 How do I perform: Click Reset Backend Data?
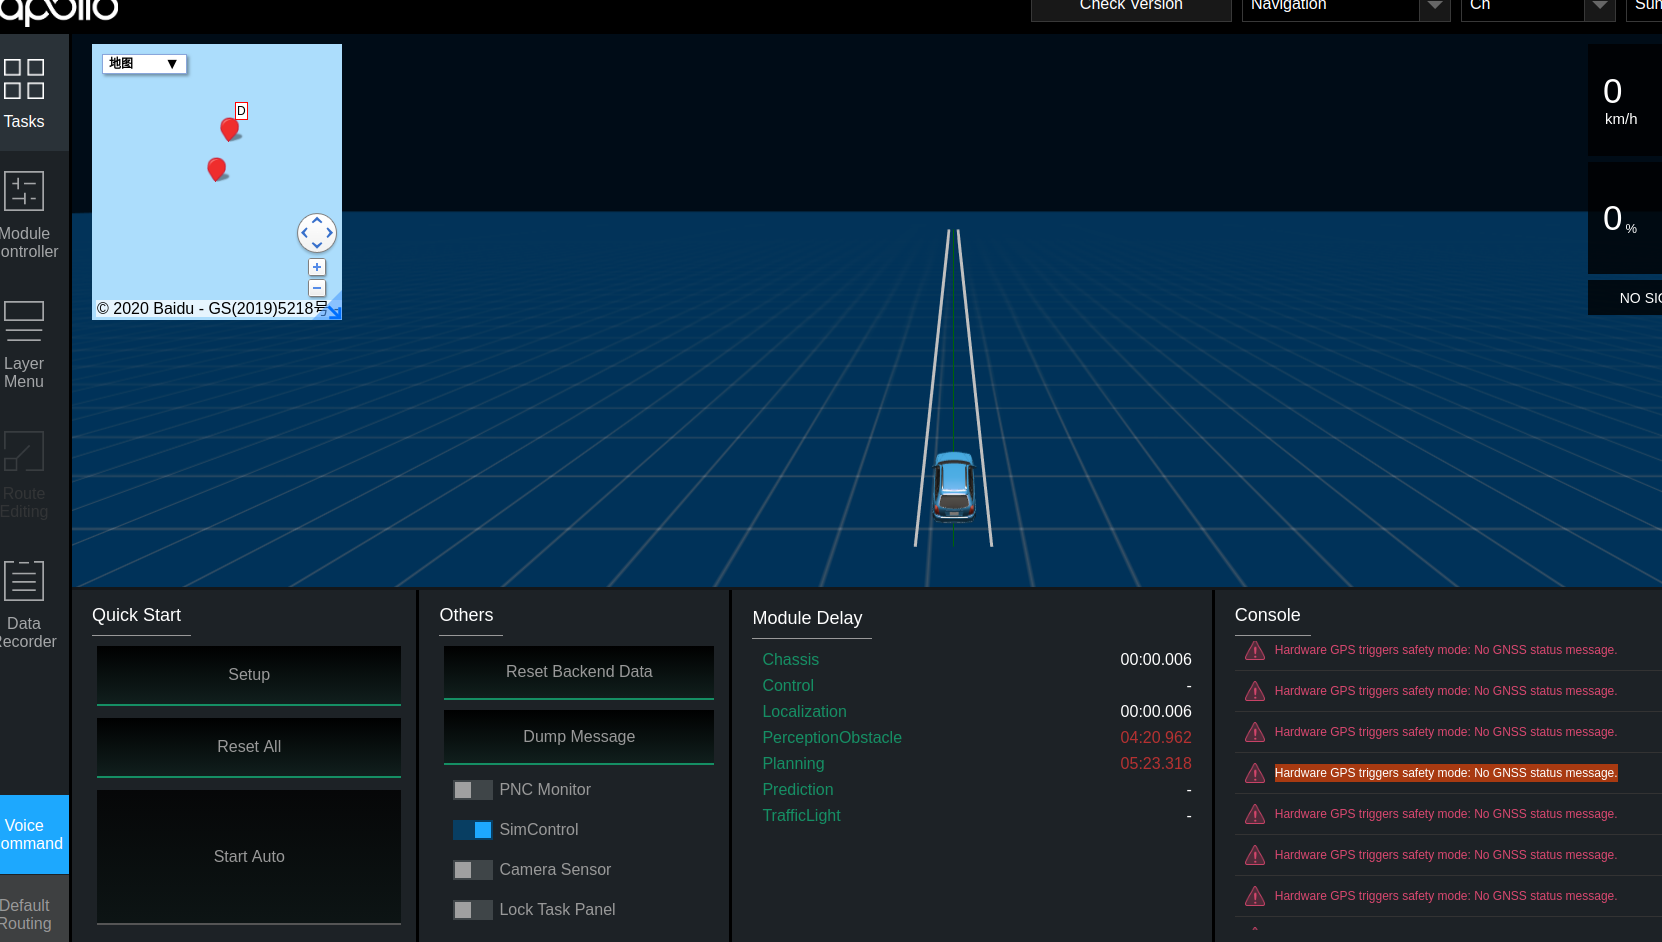578,671
